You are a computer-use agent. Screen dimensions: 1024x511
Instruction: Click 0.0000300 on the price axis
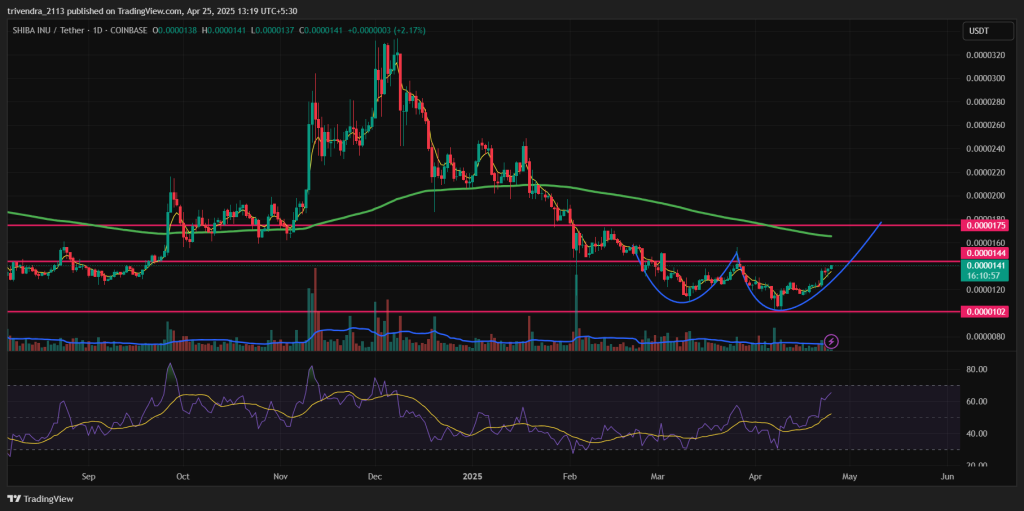(x=984, y=78)
